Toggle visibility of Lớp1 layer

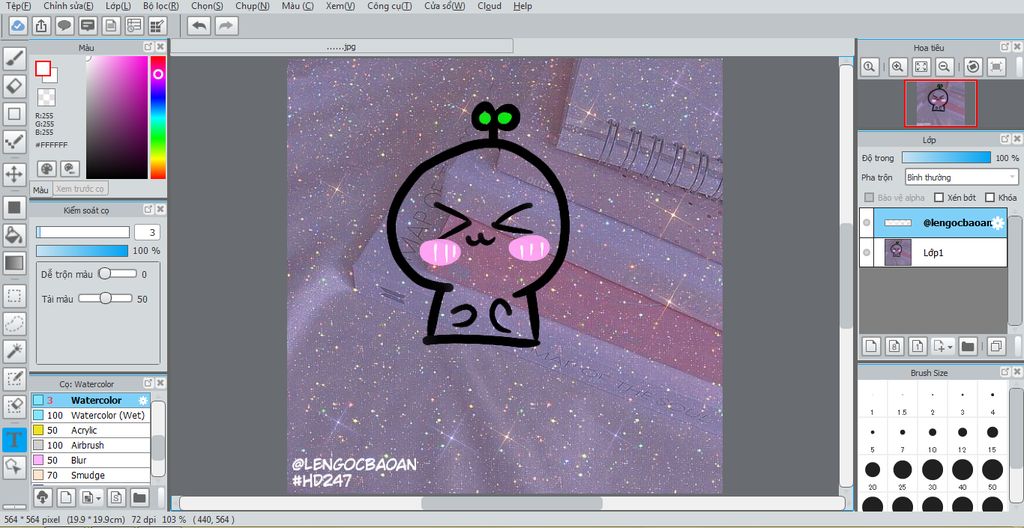pyautogui.click(x=867, y=252)
